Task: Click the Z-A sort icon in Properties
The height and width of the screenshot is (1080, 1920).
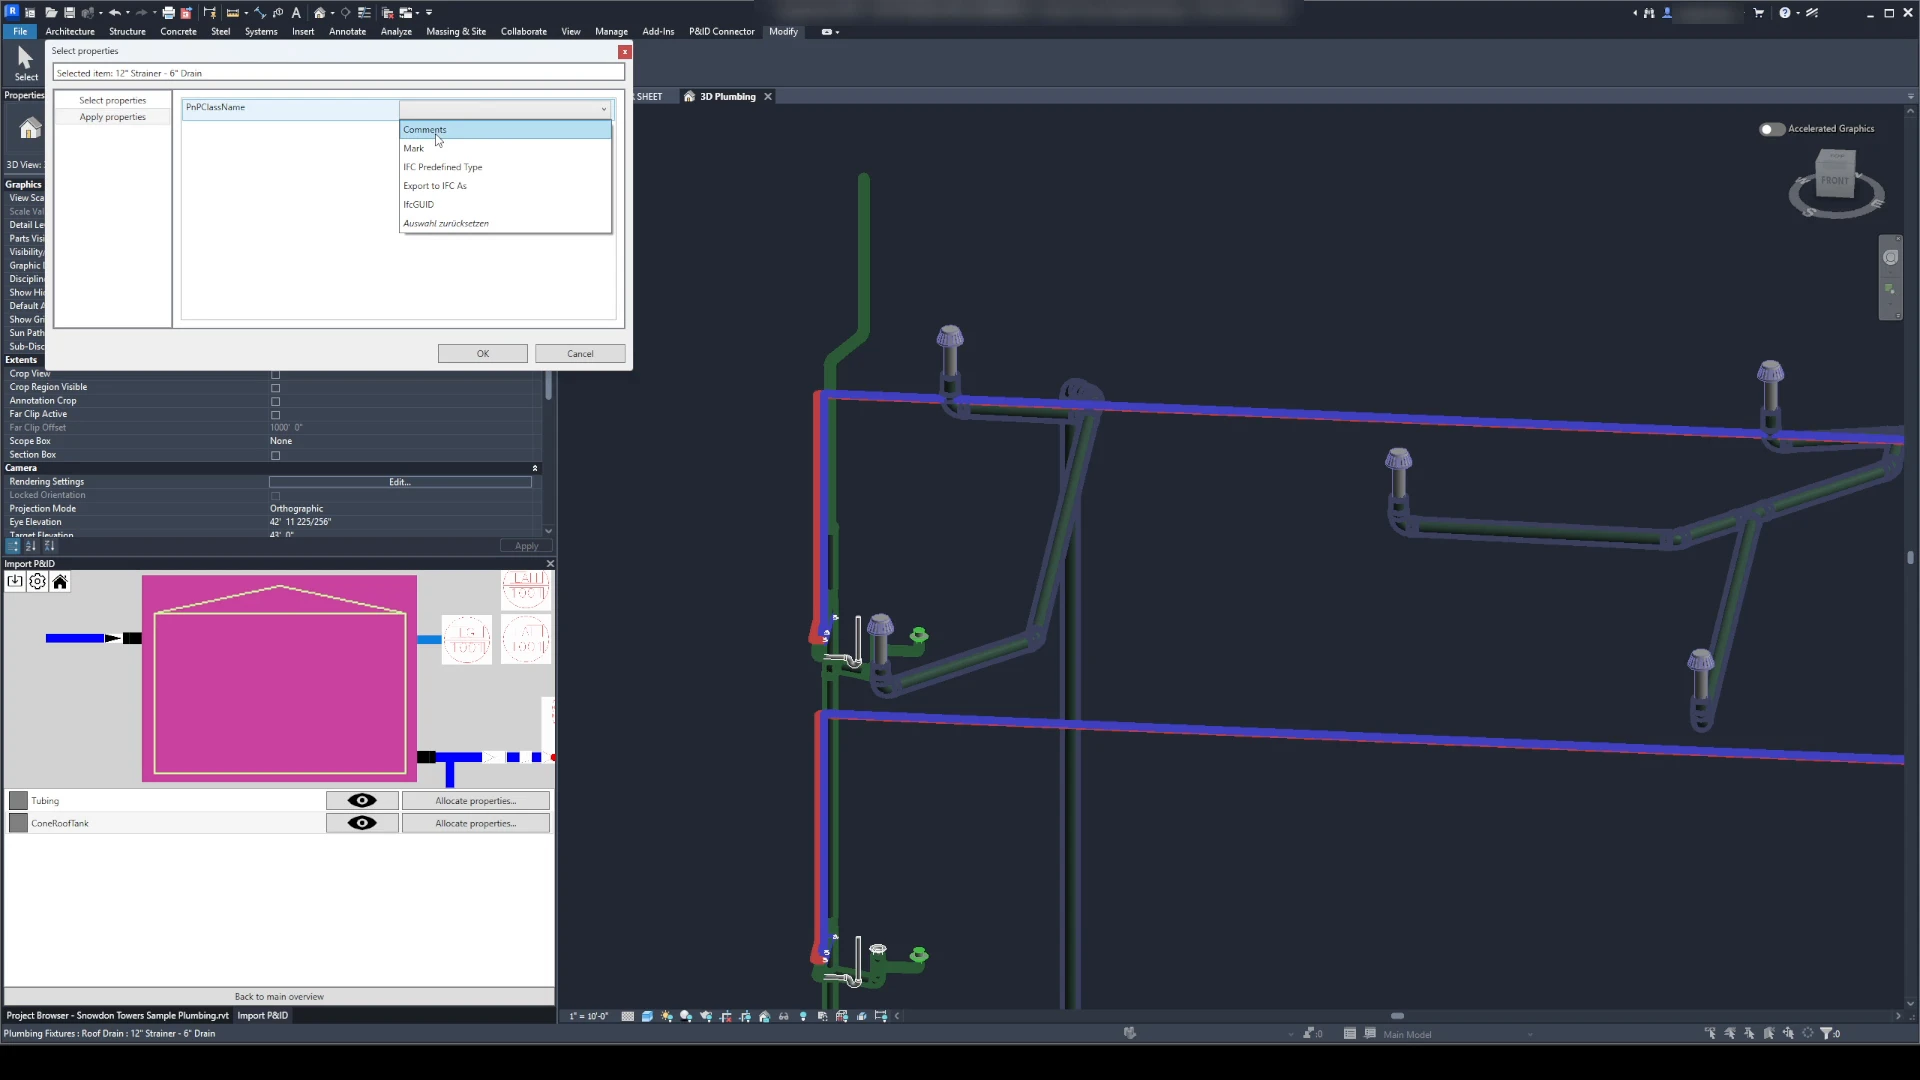Action: point(50,546)
